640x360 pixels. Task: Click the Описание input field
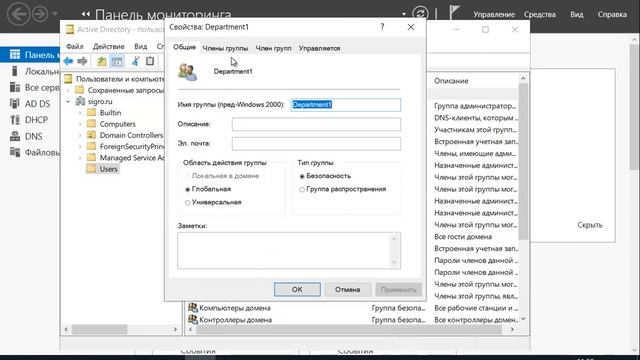pyautogui.click(x=316, y=124)
